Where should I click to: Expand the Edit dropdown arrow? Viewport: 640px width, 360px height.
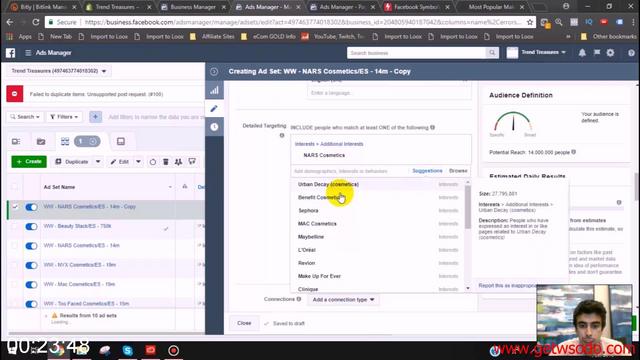tap(138, 162)
